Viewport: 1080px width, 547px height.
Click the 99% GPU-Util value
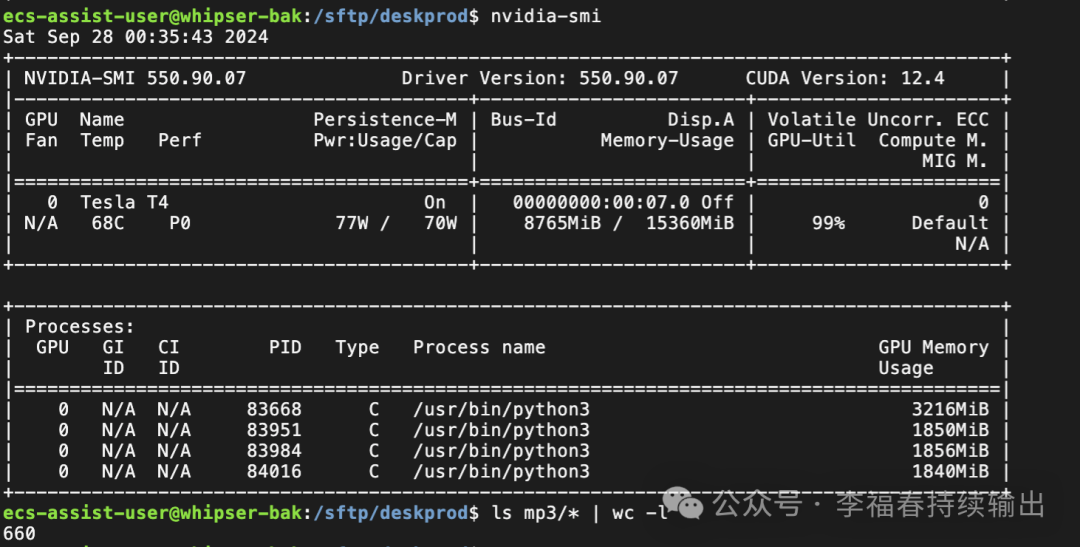(829, 223)
